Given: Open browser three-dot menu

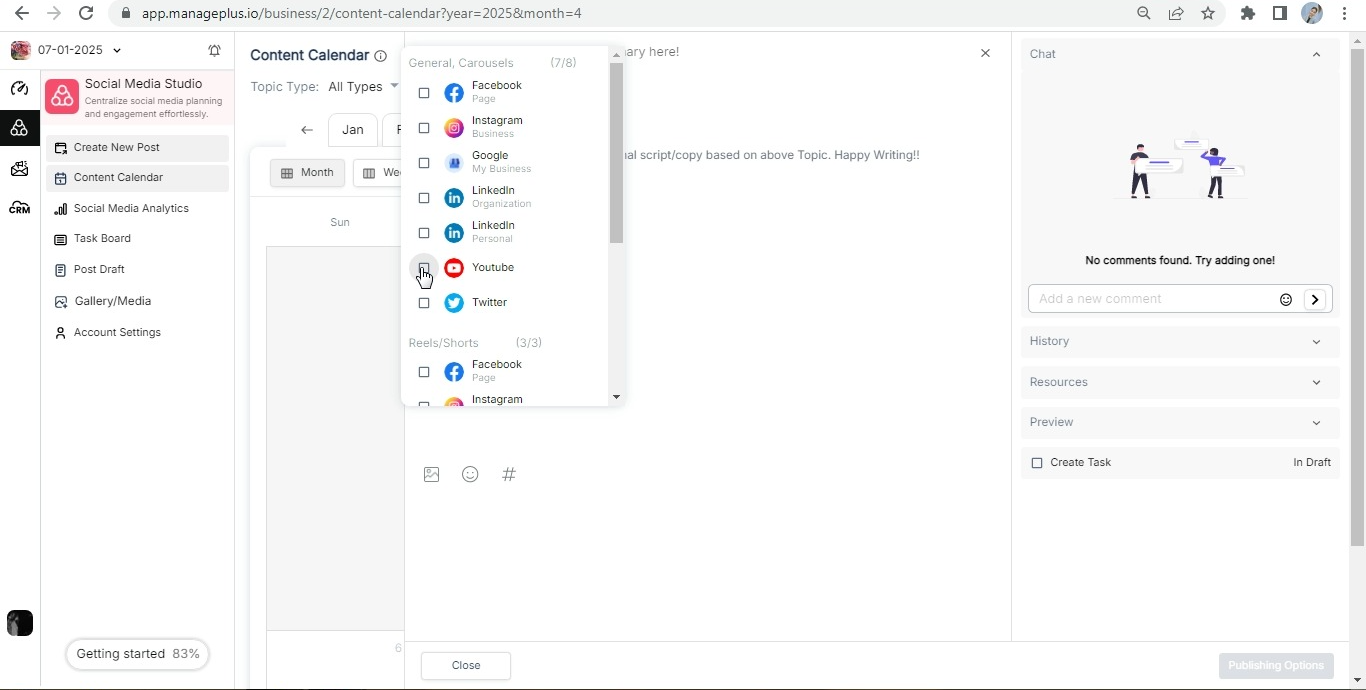Looking at the screenshot, I should [1345, 13].
